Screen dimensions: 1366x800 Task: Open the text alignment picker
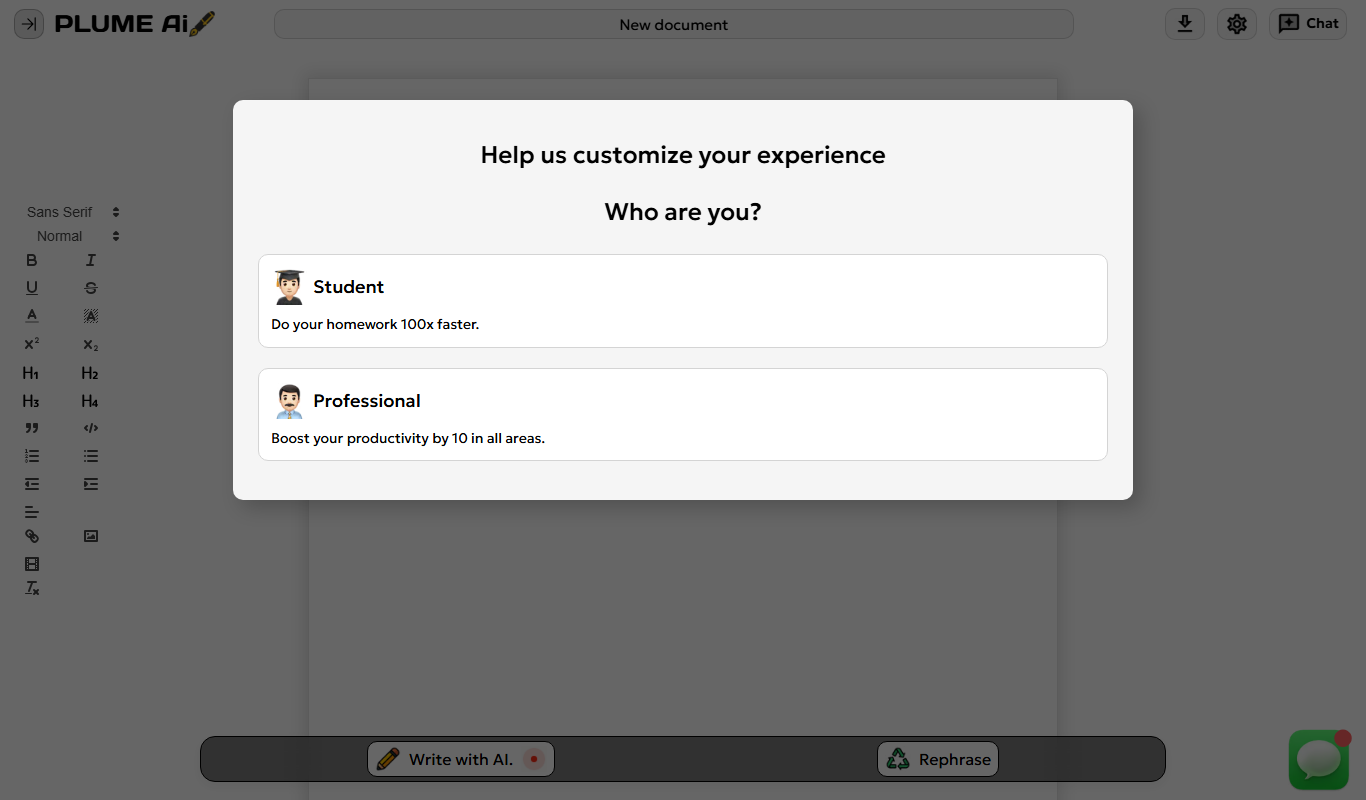pos(32,512)
